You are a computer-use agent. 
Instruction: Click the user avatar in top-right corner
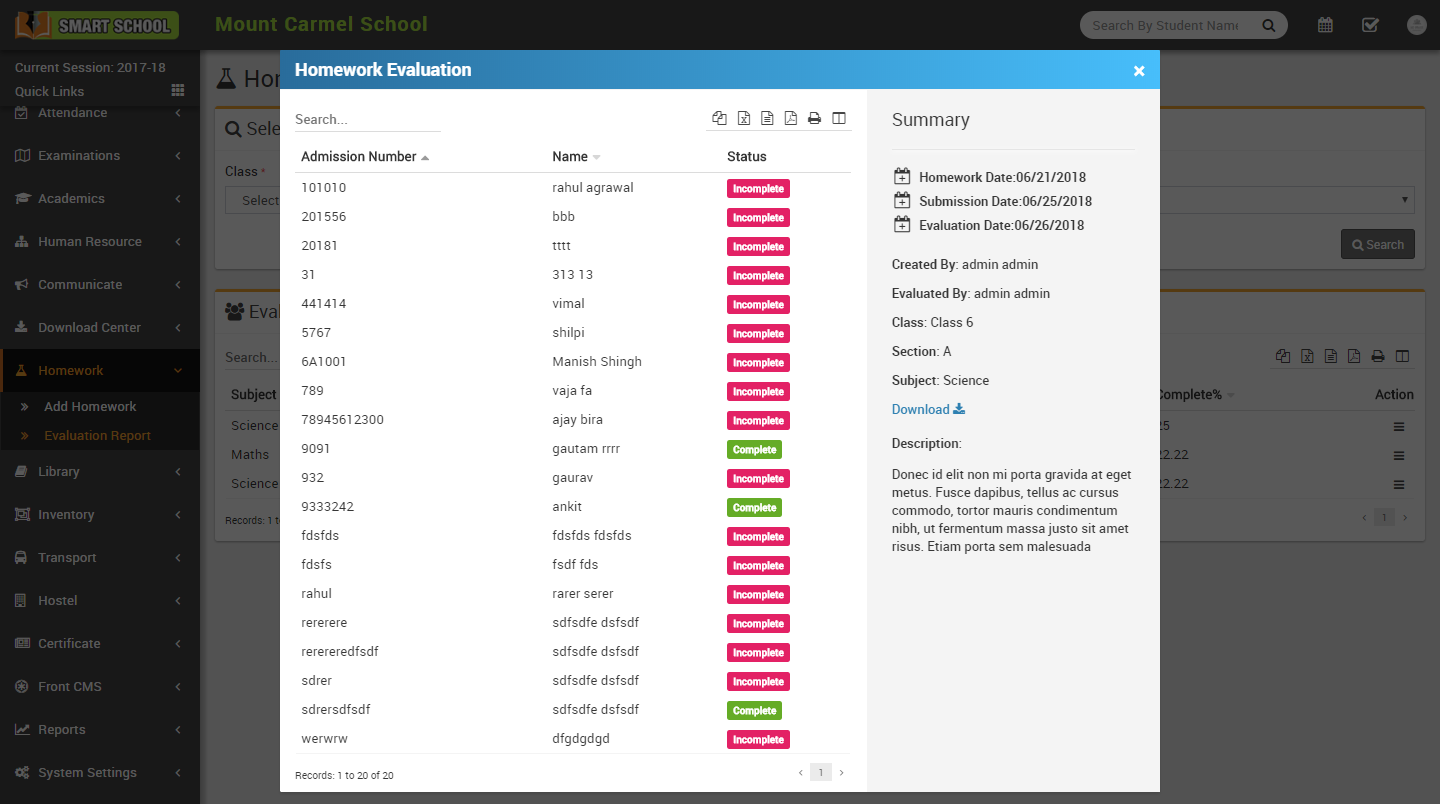click(x=1416, y=25)
